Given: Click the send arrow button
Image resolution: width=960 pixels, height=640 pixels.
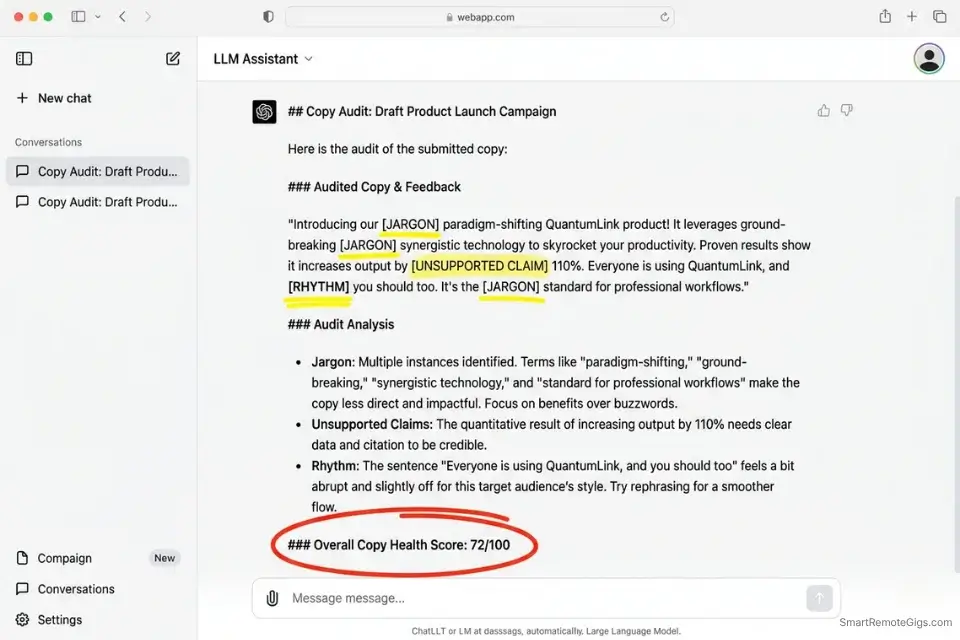Looking at the screenshot, I should (x=819, y=598).
